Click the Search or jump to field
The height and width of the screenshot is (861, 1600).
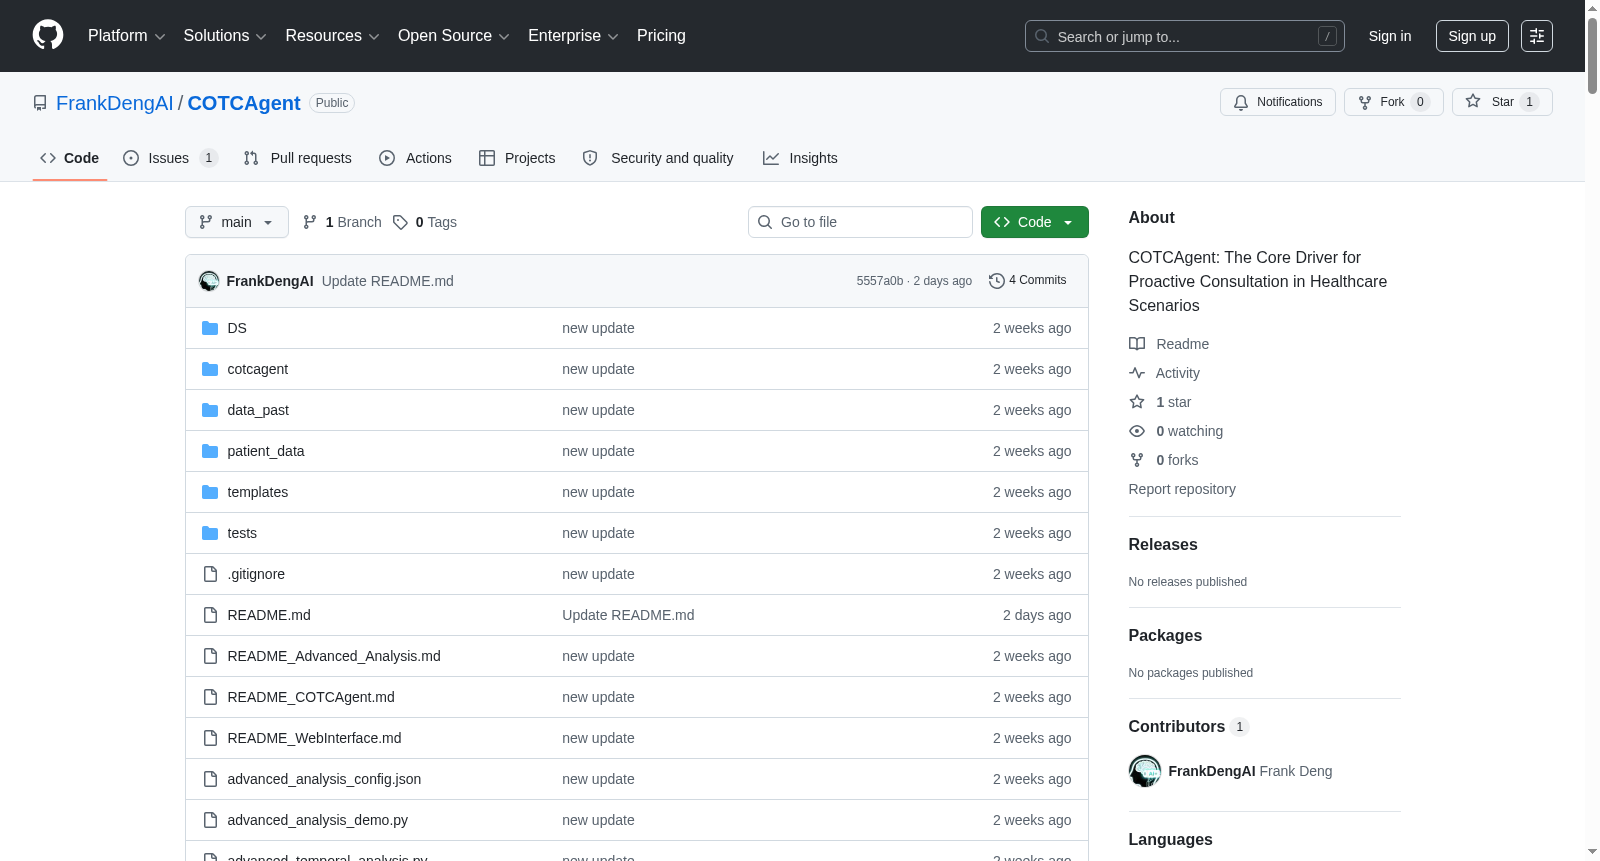[1185, 36]
